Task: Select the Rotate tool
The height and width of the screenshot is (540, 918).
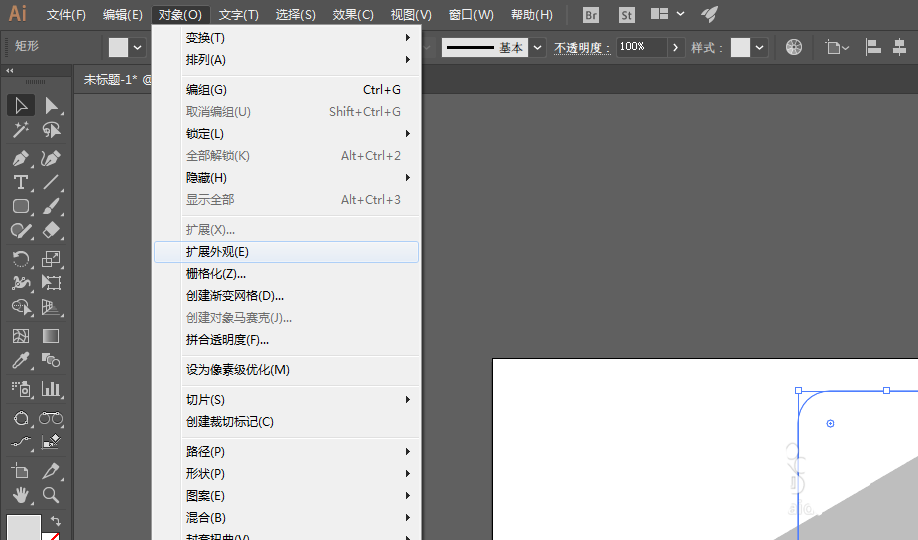Action: click(21, 259)
